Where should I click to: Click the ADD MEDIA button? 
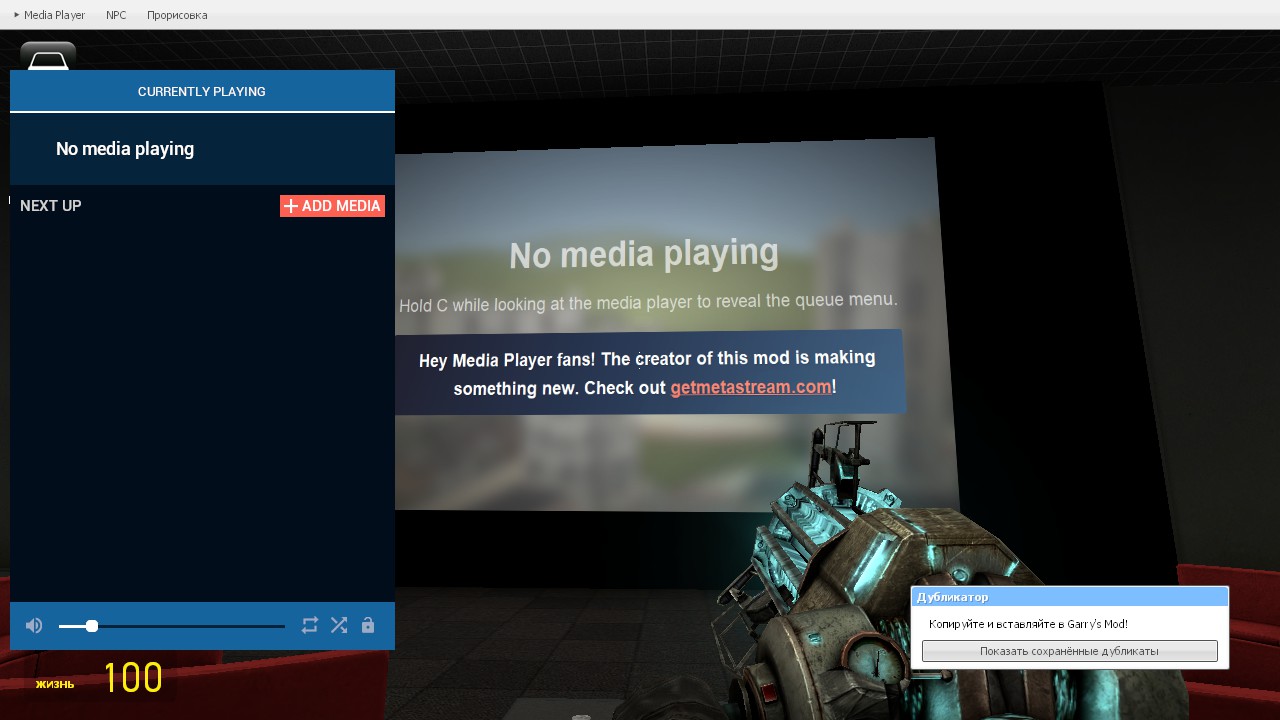coord(332,206)
